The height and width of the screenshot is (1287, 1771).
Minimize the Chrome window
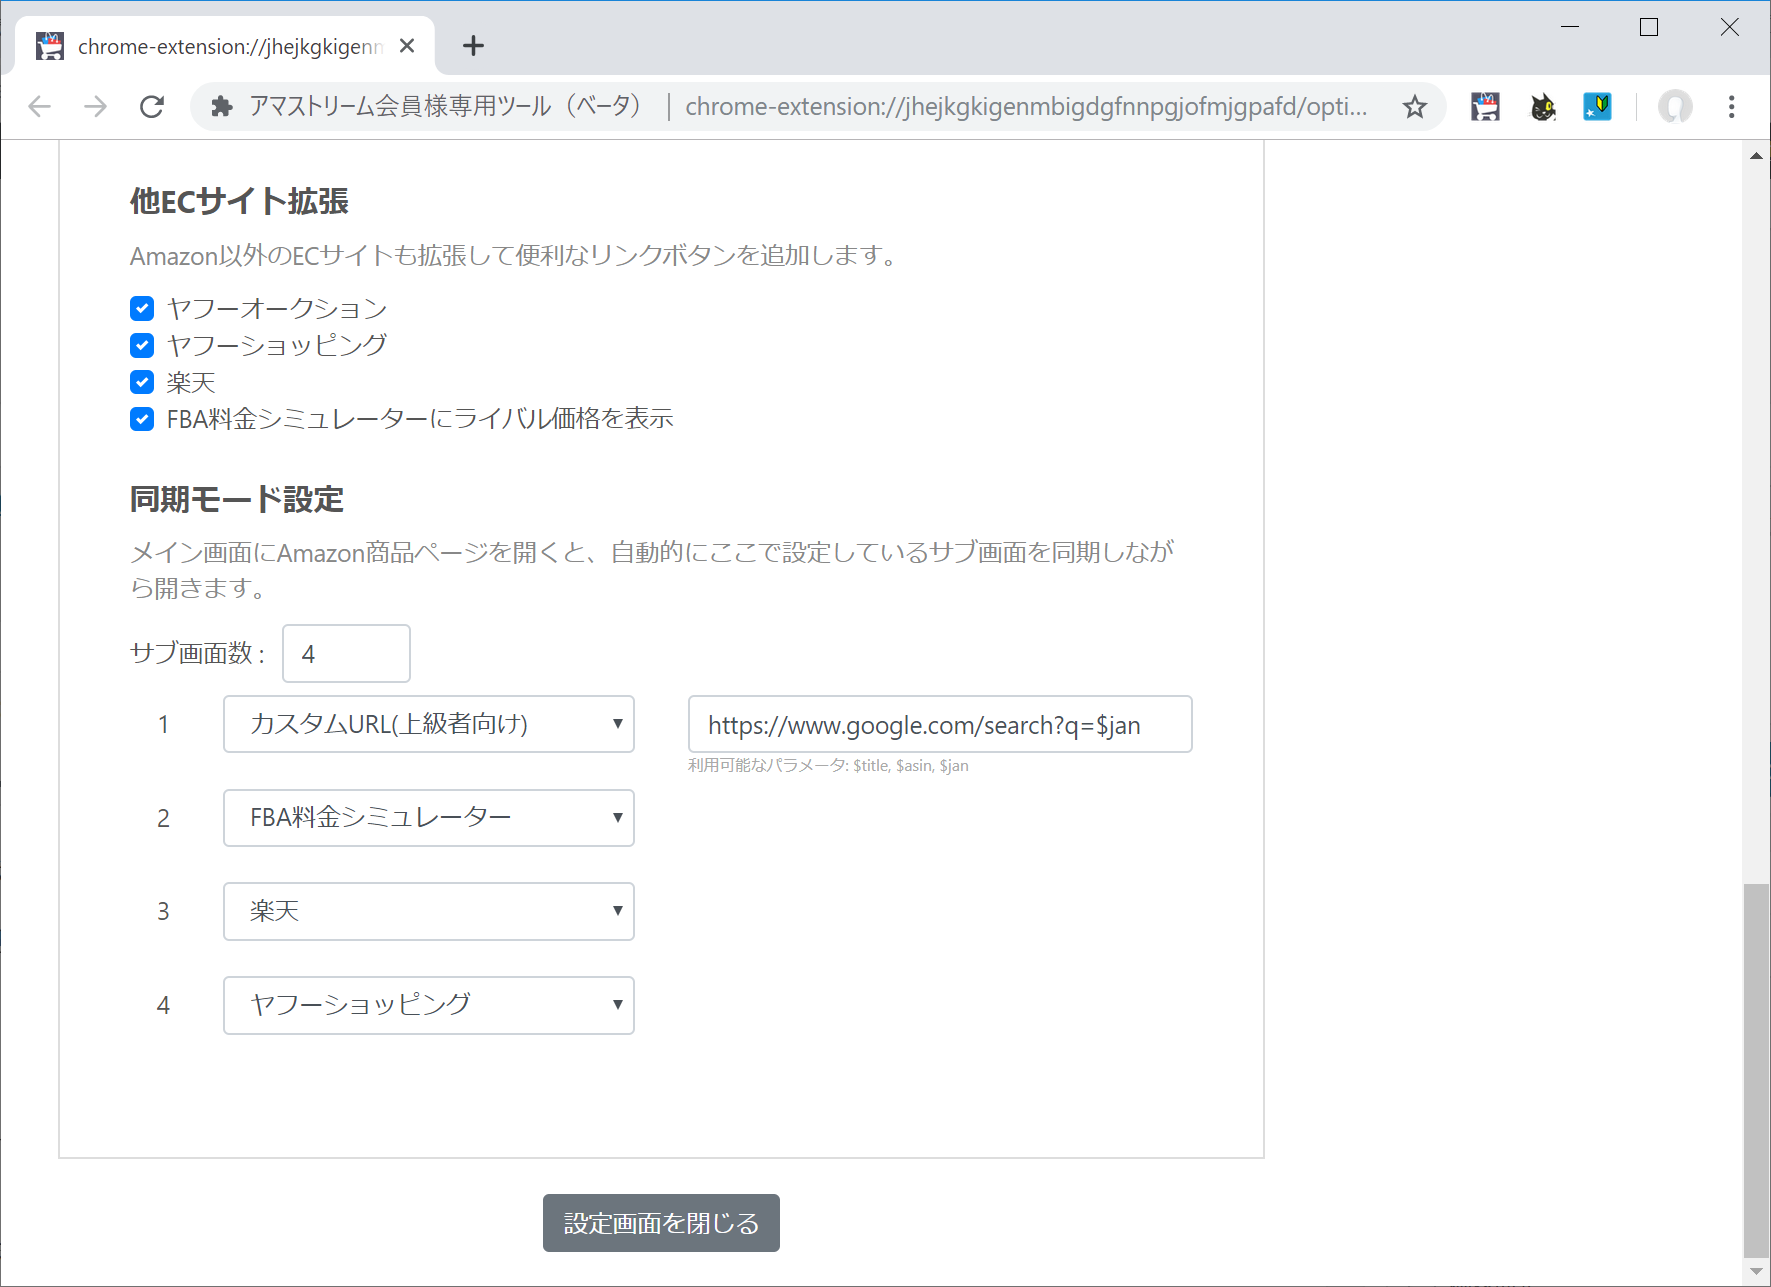[x=1570, y=27]
